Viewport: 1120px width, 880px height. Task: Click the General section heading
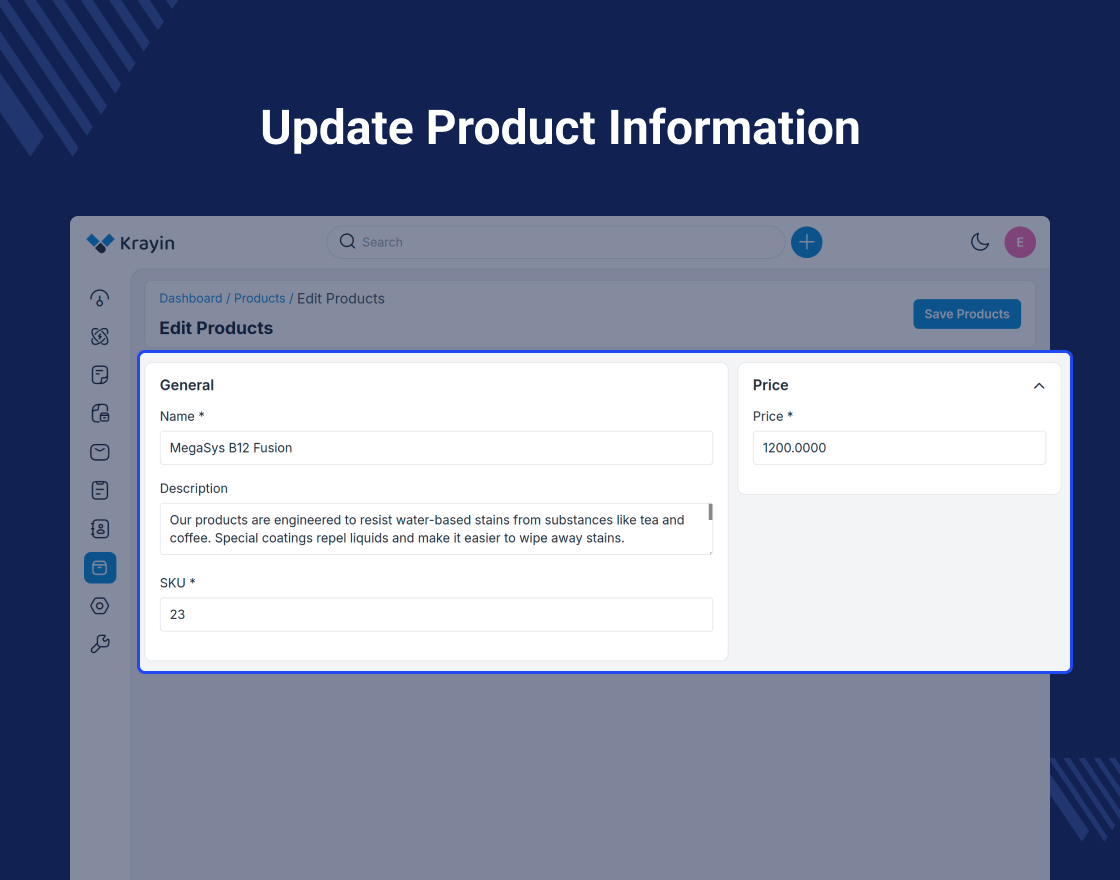point(187,385)
